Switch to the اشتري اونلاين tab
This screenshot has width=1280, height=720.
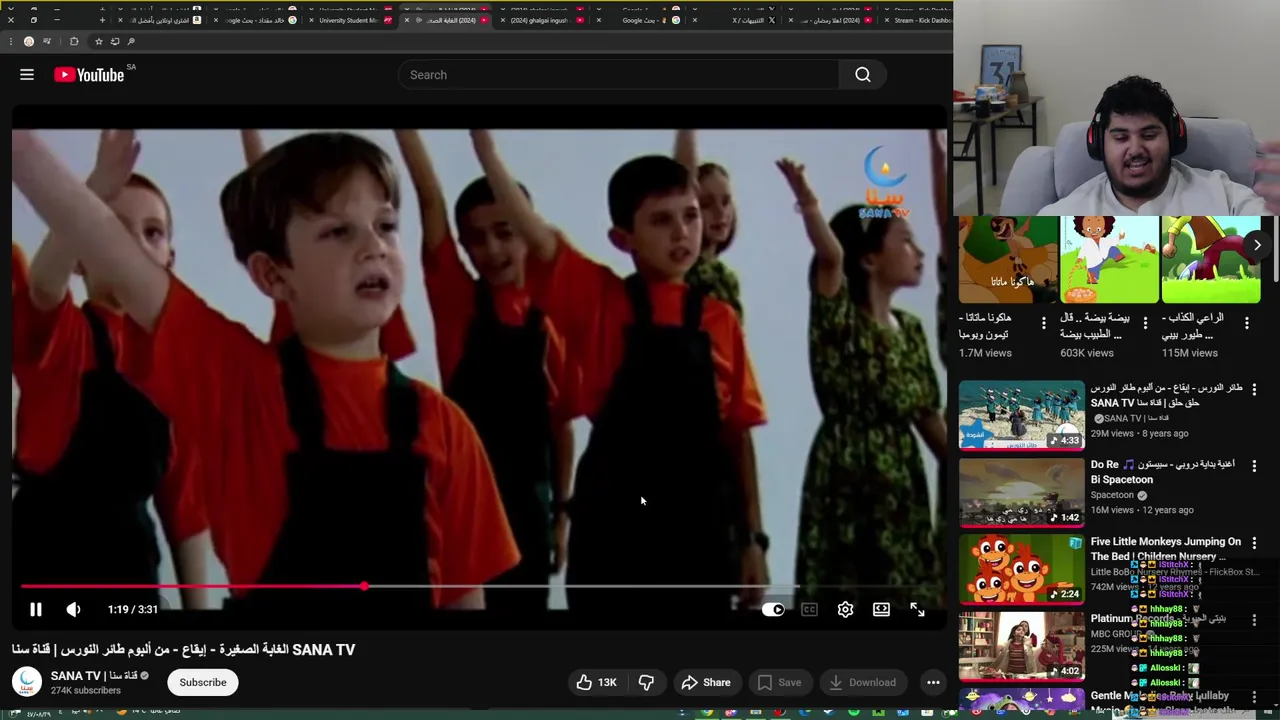coord(160,20)
